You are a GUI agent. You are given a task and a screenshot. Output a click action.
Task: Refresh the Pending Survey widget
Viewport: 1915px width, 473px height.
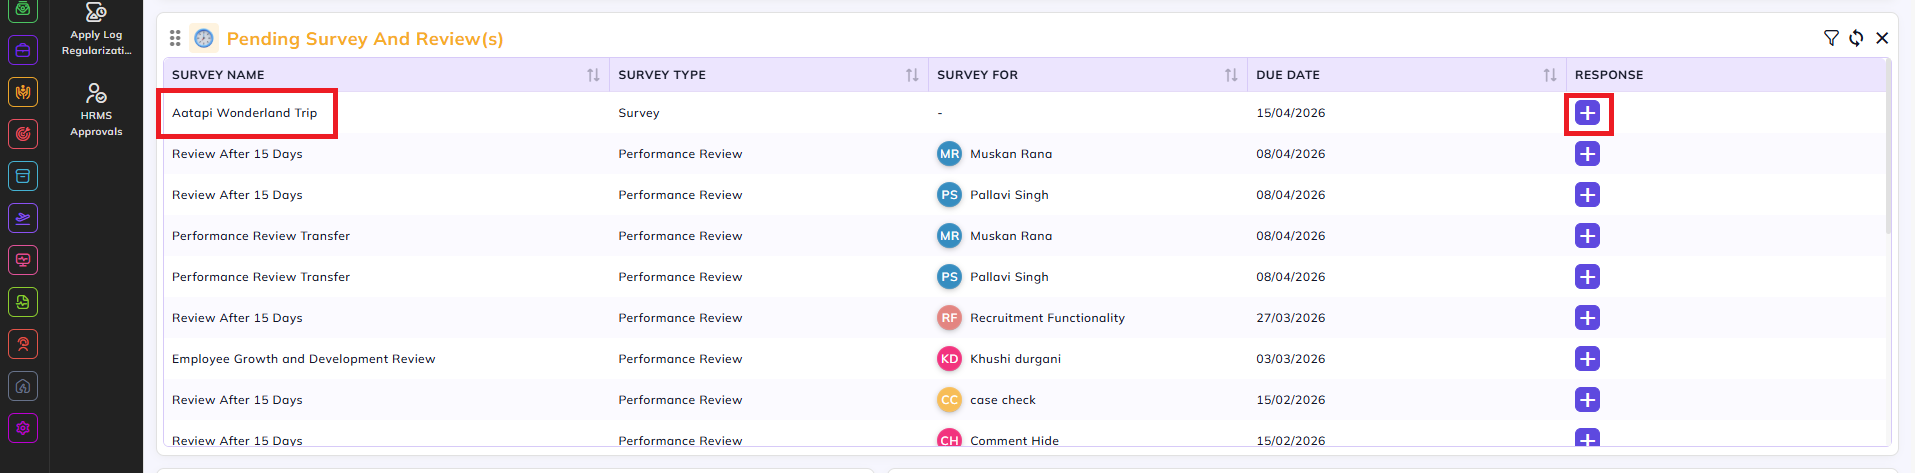click(1856, 38)
